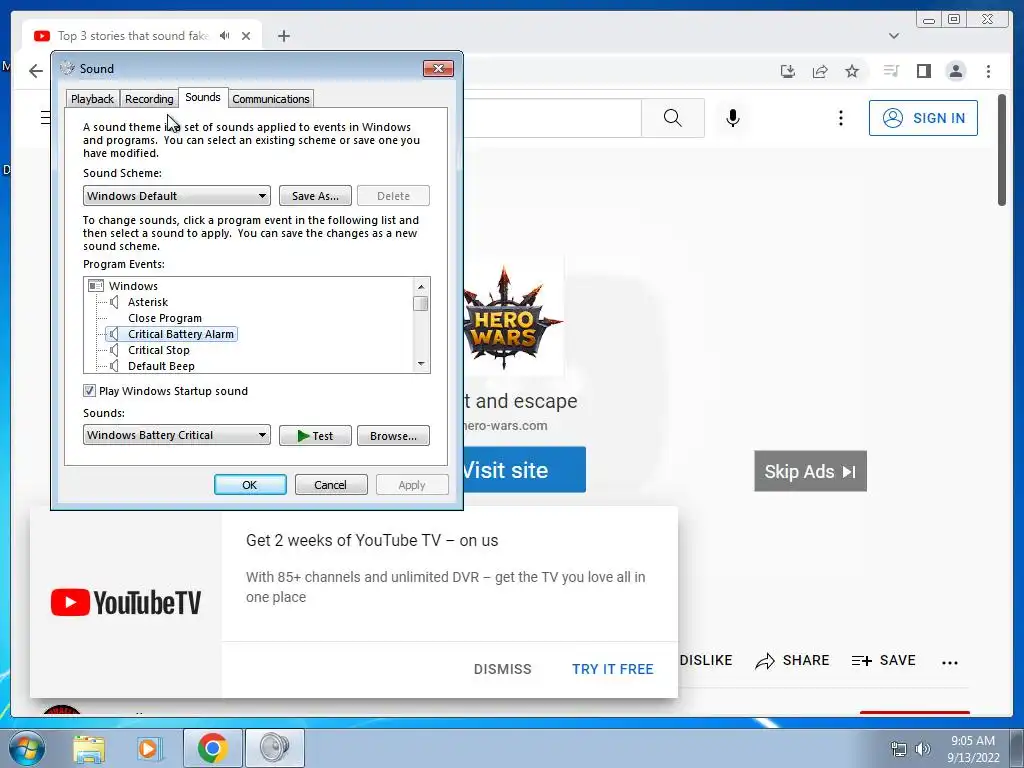Open the Sound Scheme dropdown

point(177,196)
